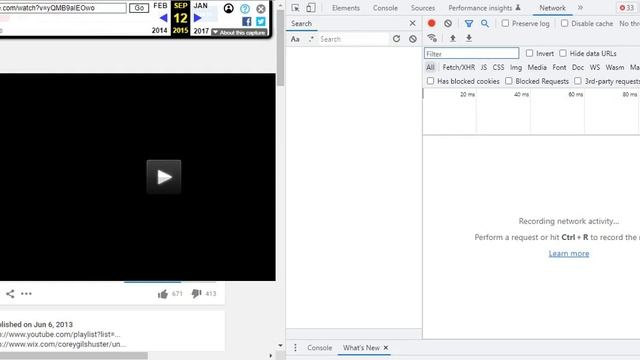Image resolution: width=640 pixels, height=360 pixels.
Task: Enable Disable cache checkbox
Action: (564, 23)
